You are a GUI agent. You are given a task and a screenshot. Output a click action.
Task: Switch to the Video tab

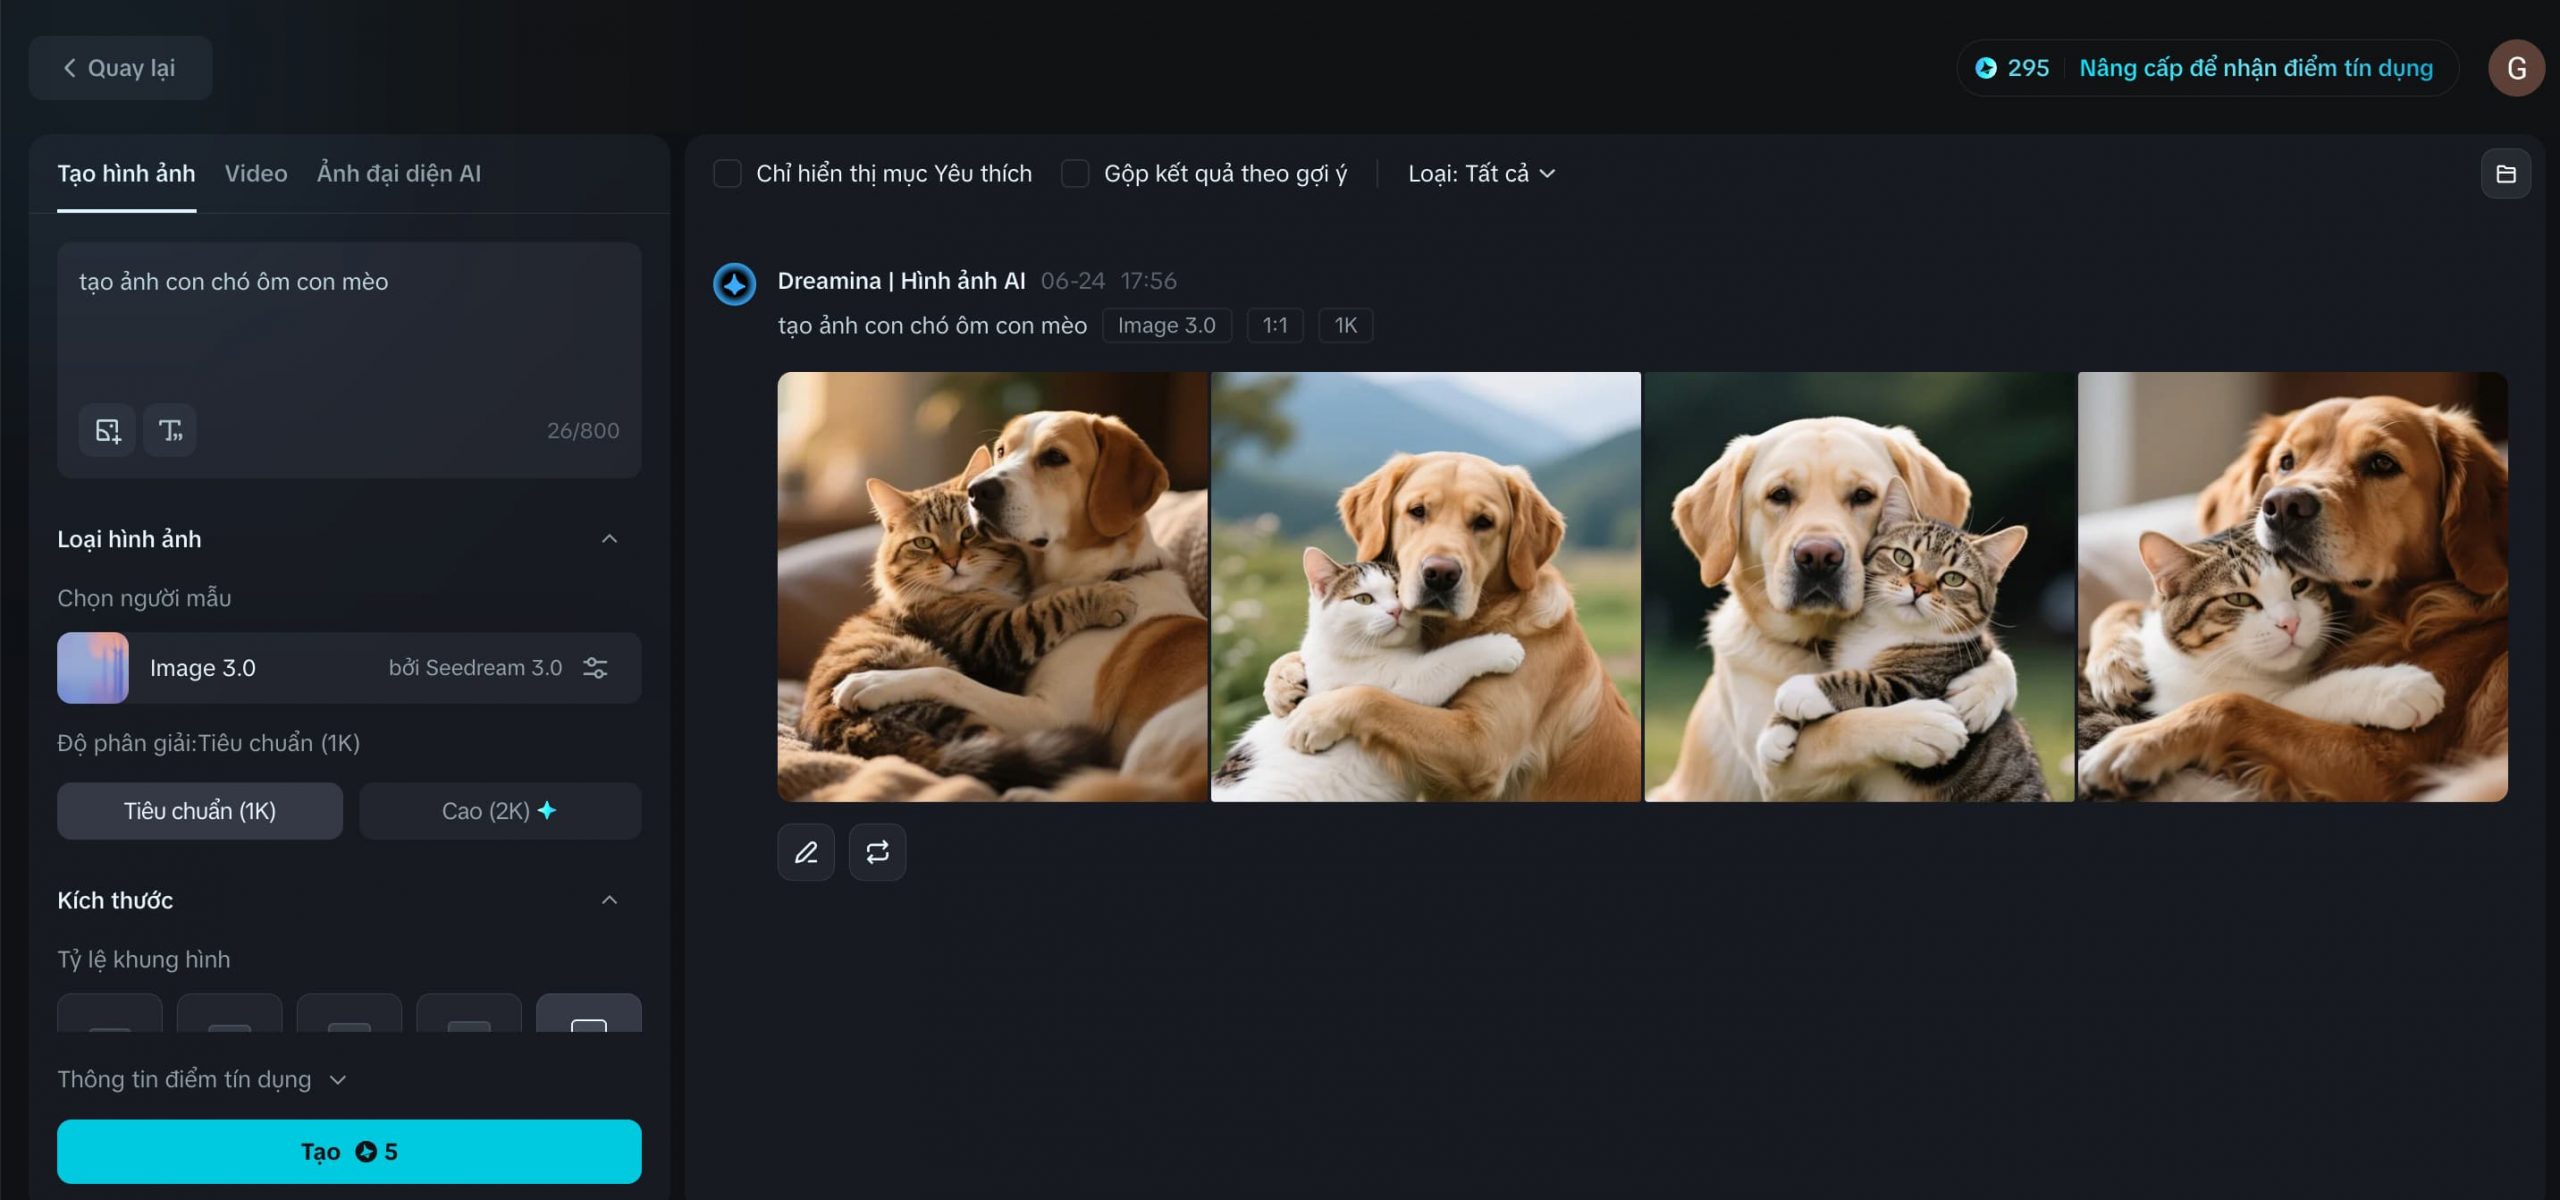click(256, 173)
